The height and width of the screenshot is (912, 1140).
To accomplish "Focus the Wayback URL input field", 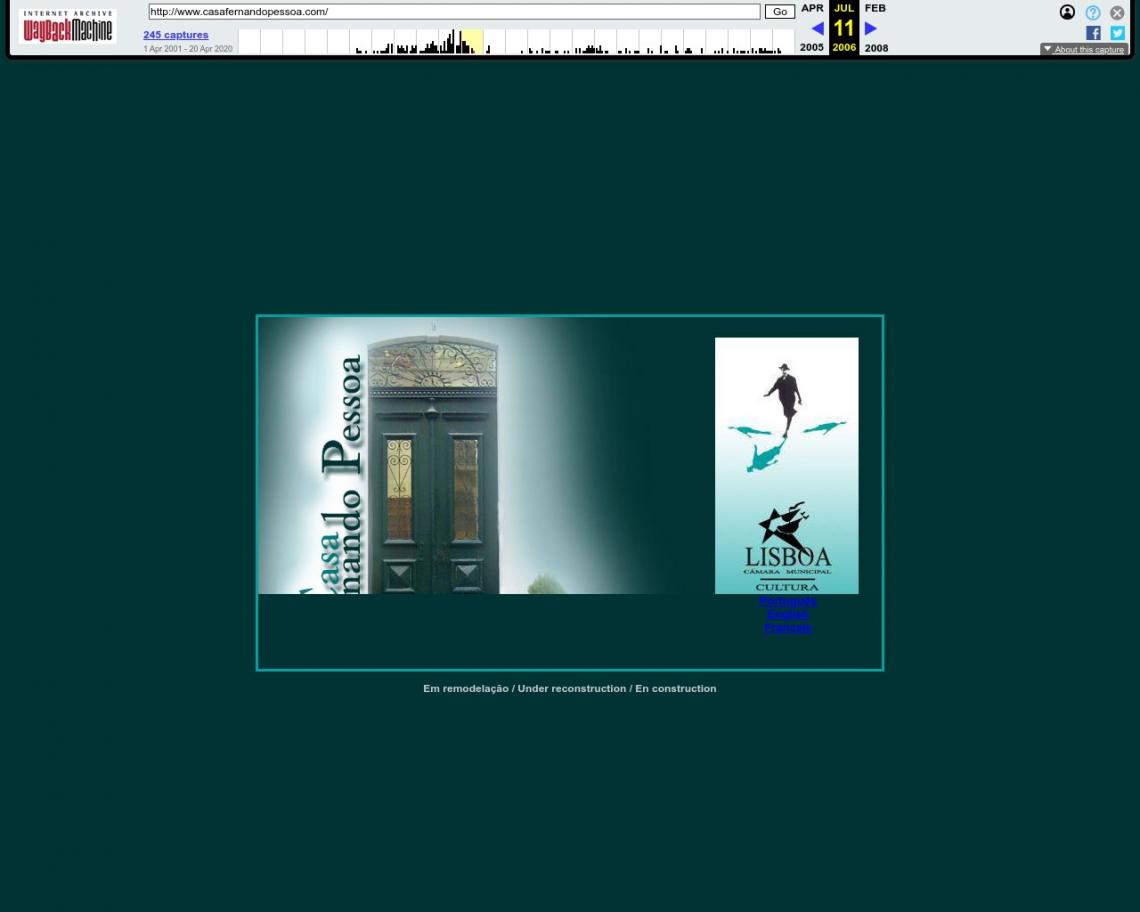I will point(454,12).
